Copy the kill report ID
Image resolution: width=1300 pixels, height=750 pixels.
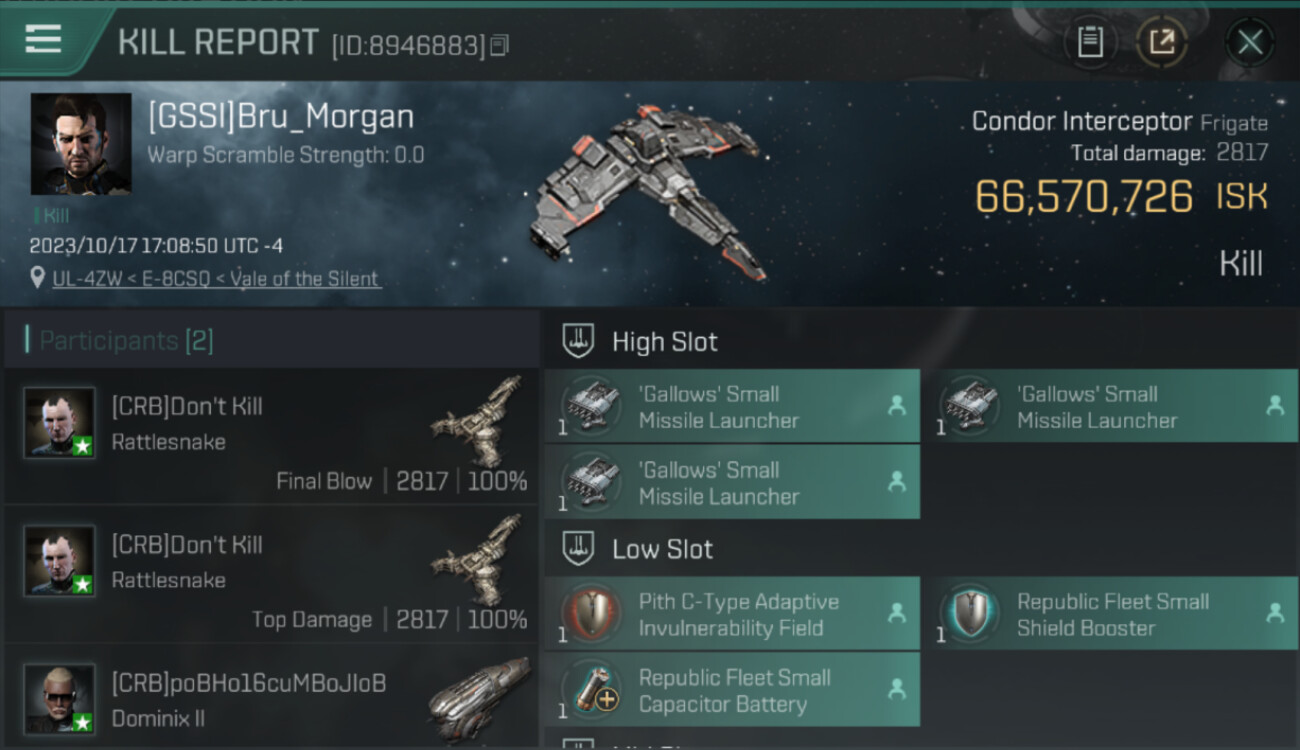click(500, 45)
